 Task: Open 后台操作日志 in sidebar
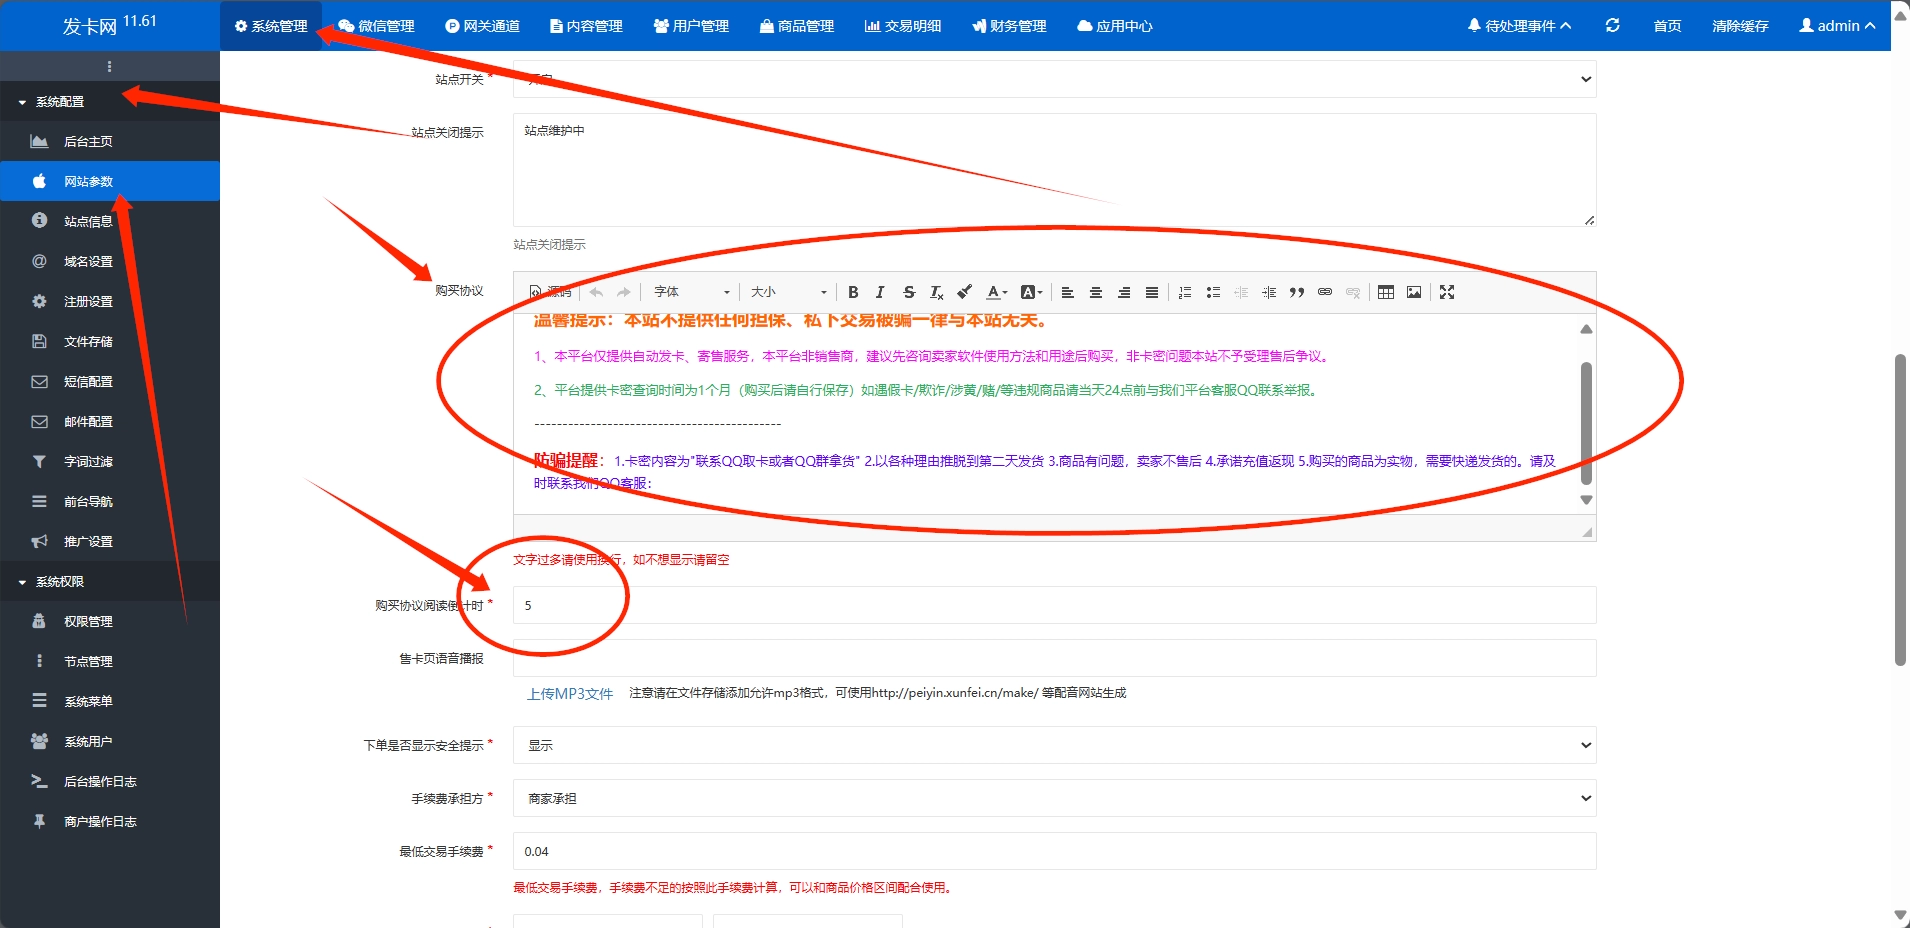pyautogui.click(x=110, y=781)
